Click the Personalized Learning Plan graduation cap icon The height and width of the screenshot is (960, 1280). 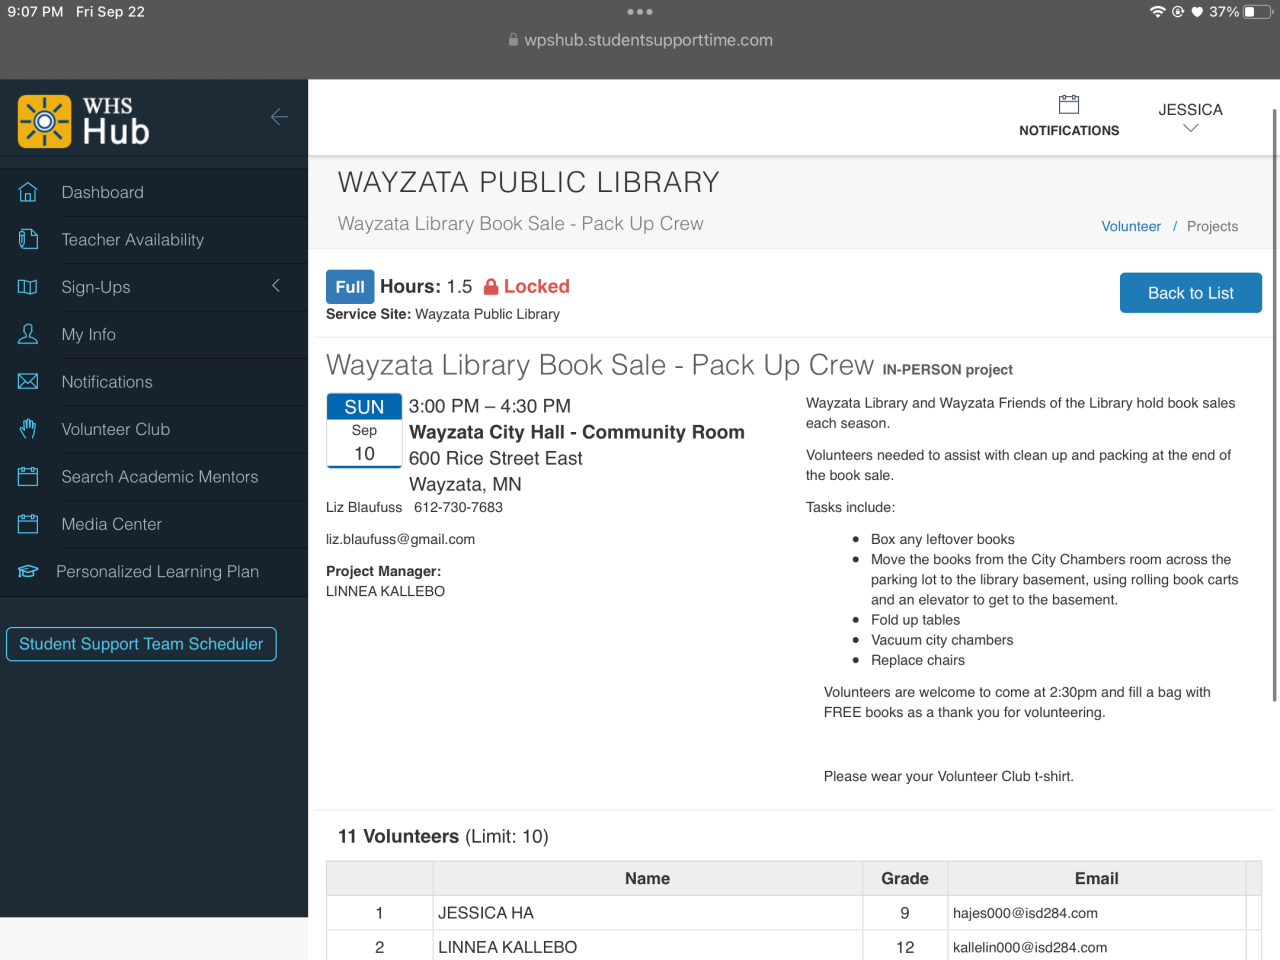point(28,571)
